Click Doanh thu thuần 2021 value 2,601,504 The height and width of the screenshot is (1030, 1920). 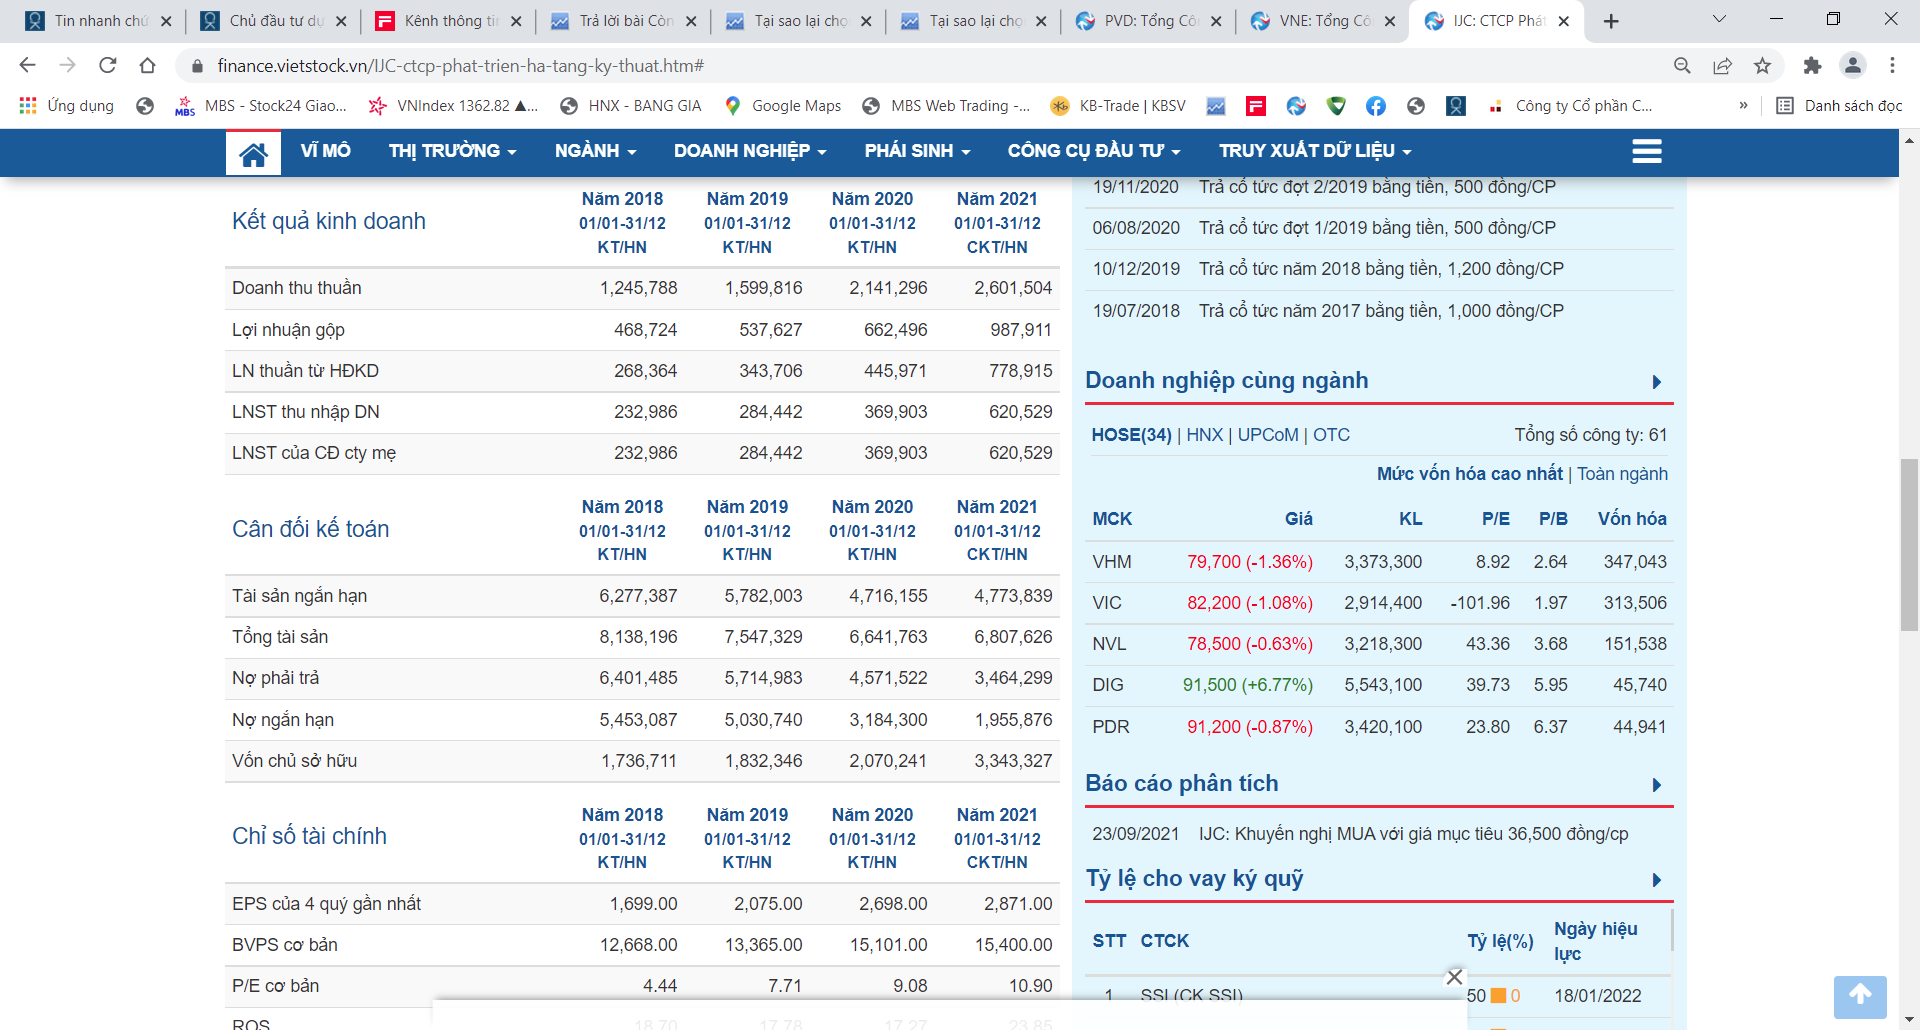(x=1013, y=288)
